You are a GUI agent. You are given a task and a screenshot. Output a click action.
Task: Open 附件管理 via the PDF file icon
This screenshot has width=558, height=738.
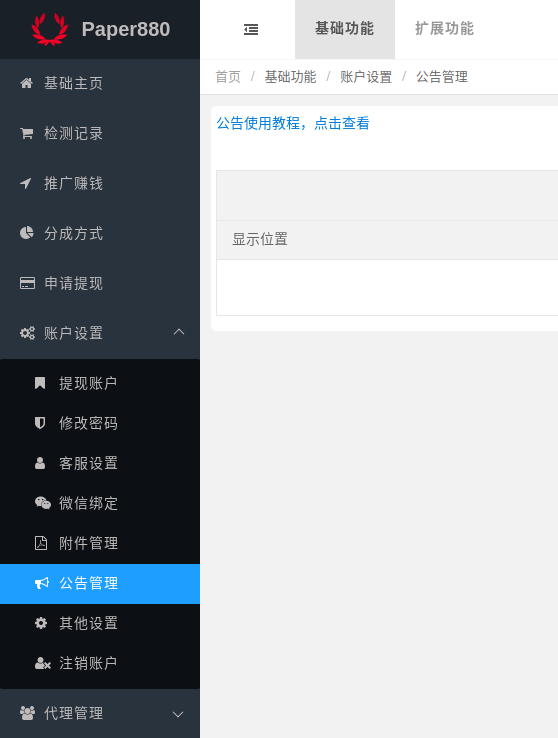click(41, 543)
